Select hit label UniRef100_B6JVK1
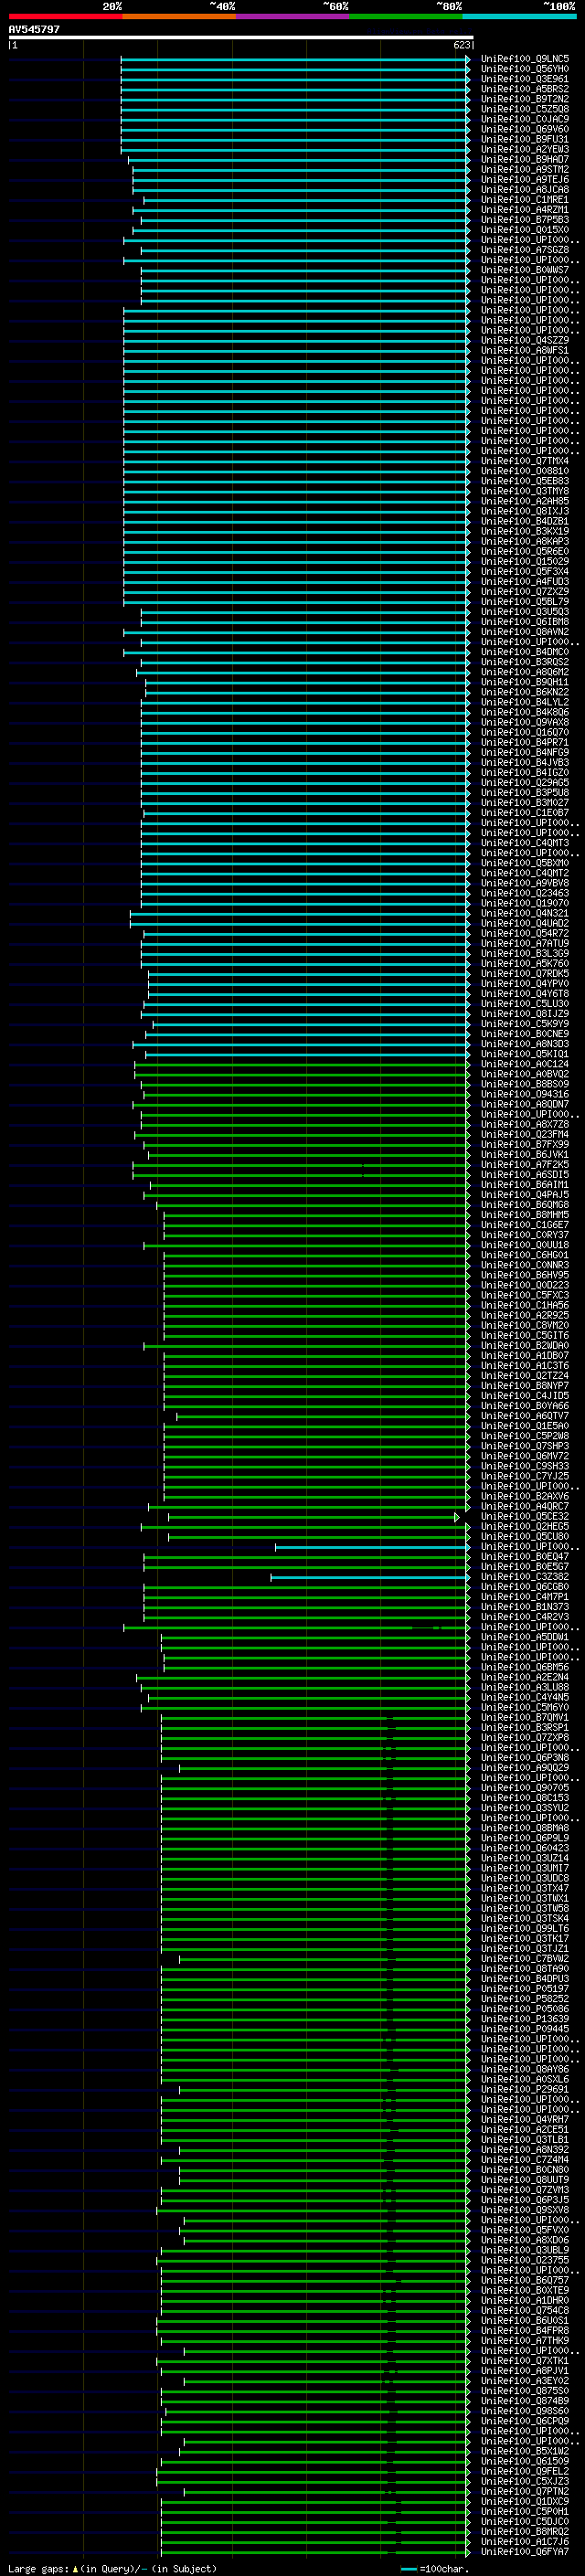Image resolution: width=585 pixels, height=2576 pixels. click(x=524, y=1154)
